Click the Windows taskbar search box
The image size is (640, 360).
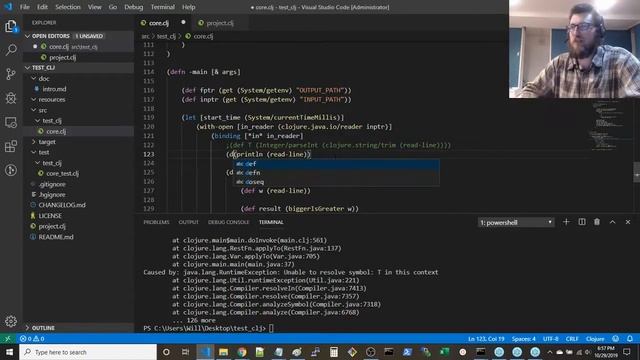click(x=88, y=352)
